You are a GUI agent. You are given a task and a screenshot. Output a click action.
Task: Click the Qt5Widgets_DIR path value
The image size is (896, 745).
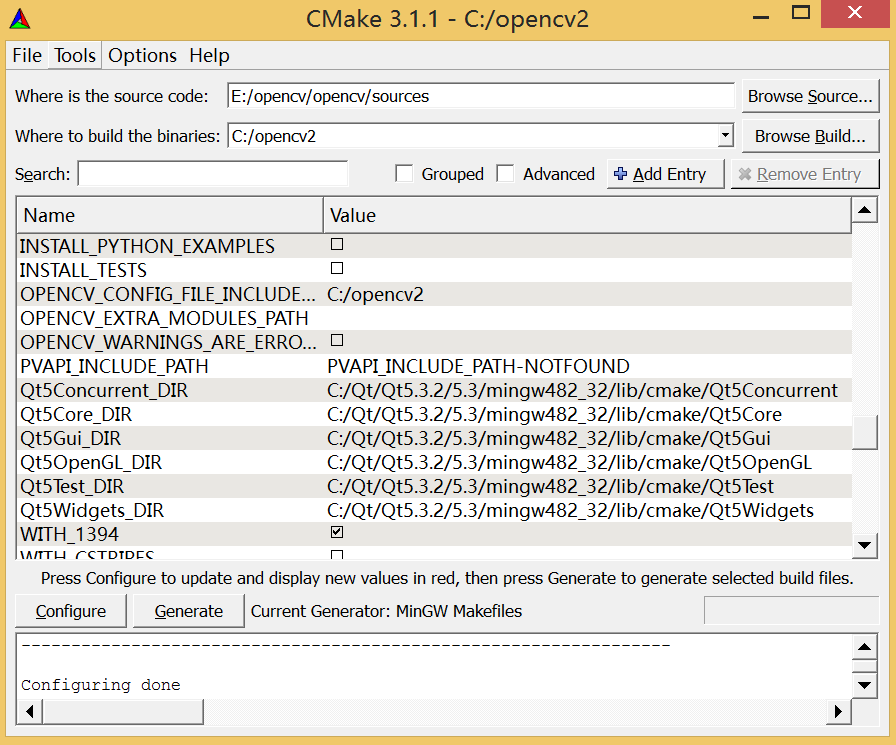(570, 510)
